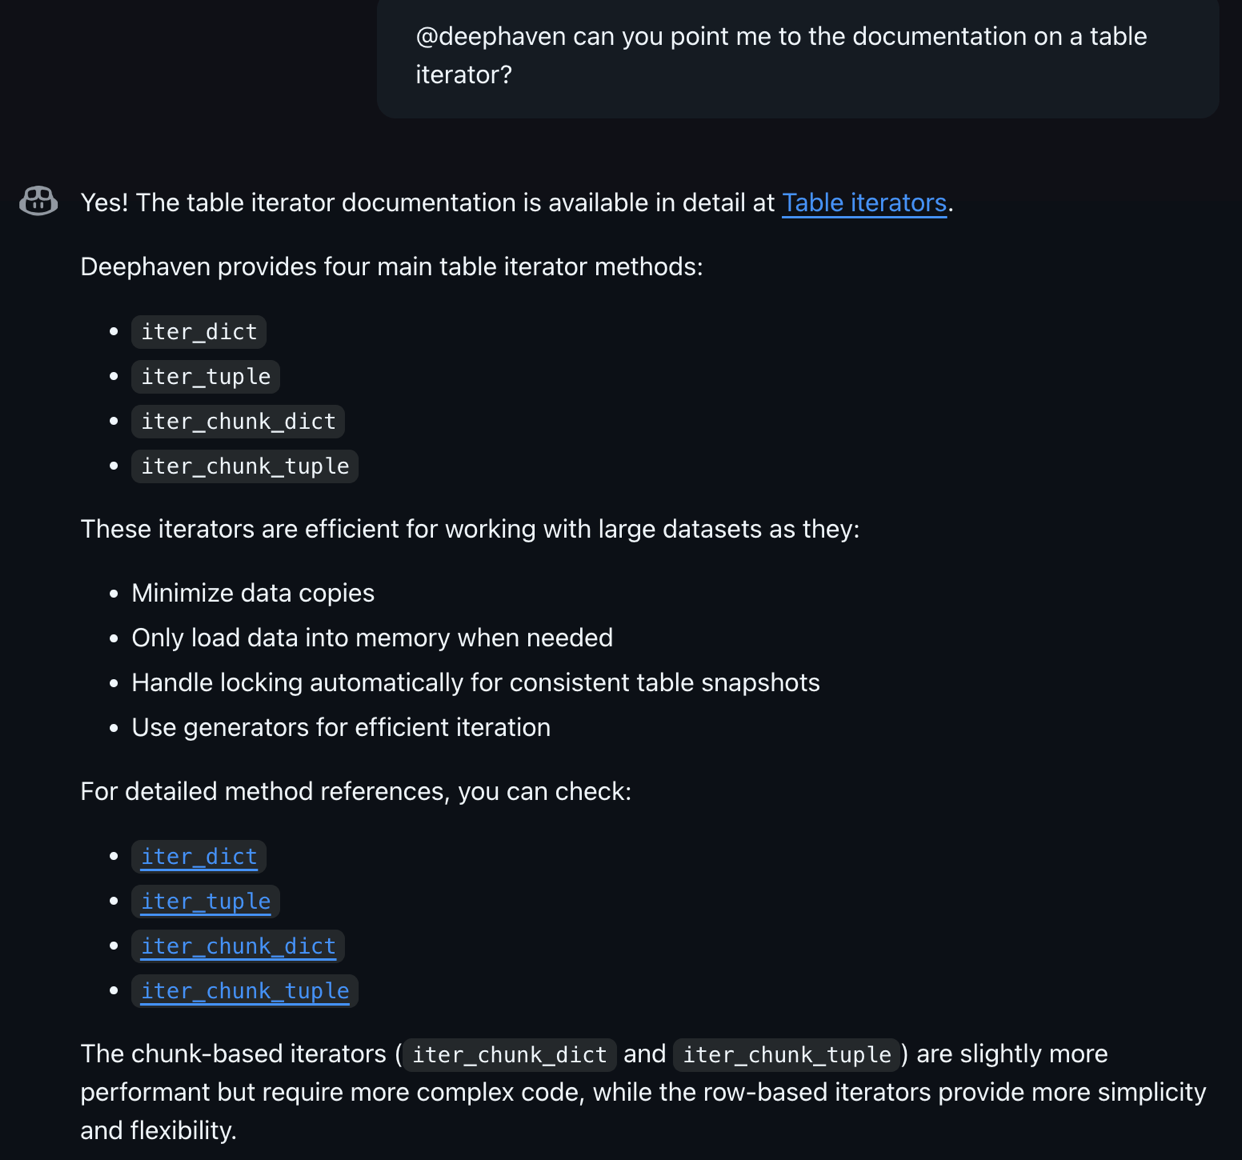1242x1160 pixels.
Task: Open the iter_chunk_tuple reference link
Action: (245, 991)
